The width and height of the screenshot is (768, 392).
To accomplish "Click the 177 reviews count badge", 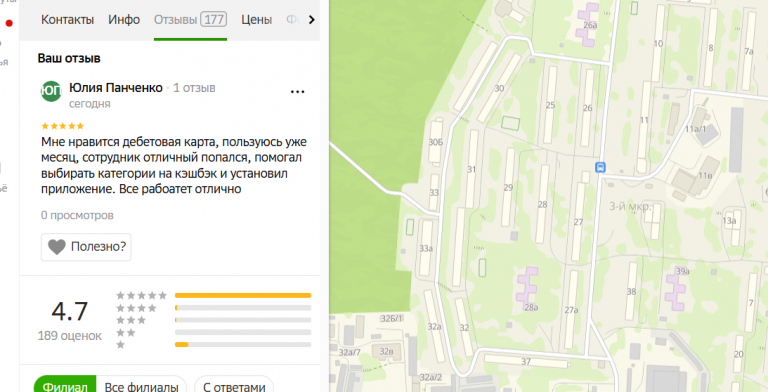I will (x=214, y=20).
